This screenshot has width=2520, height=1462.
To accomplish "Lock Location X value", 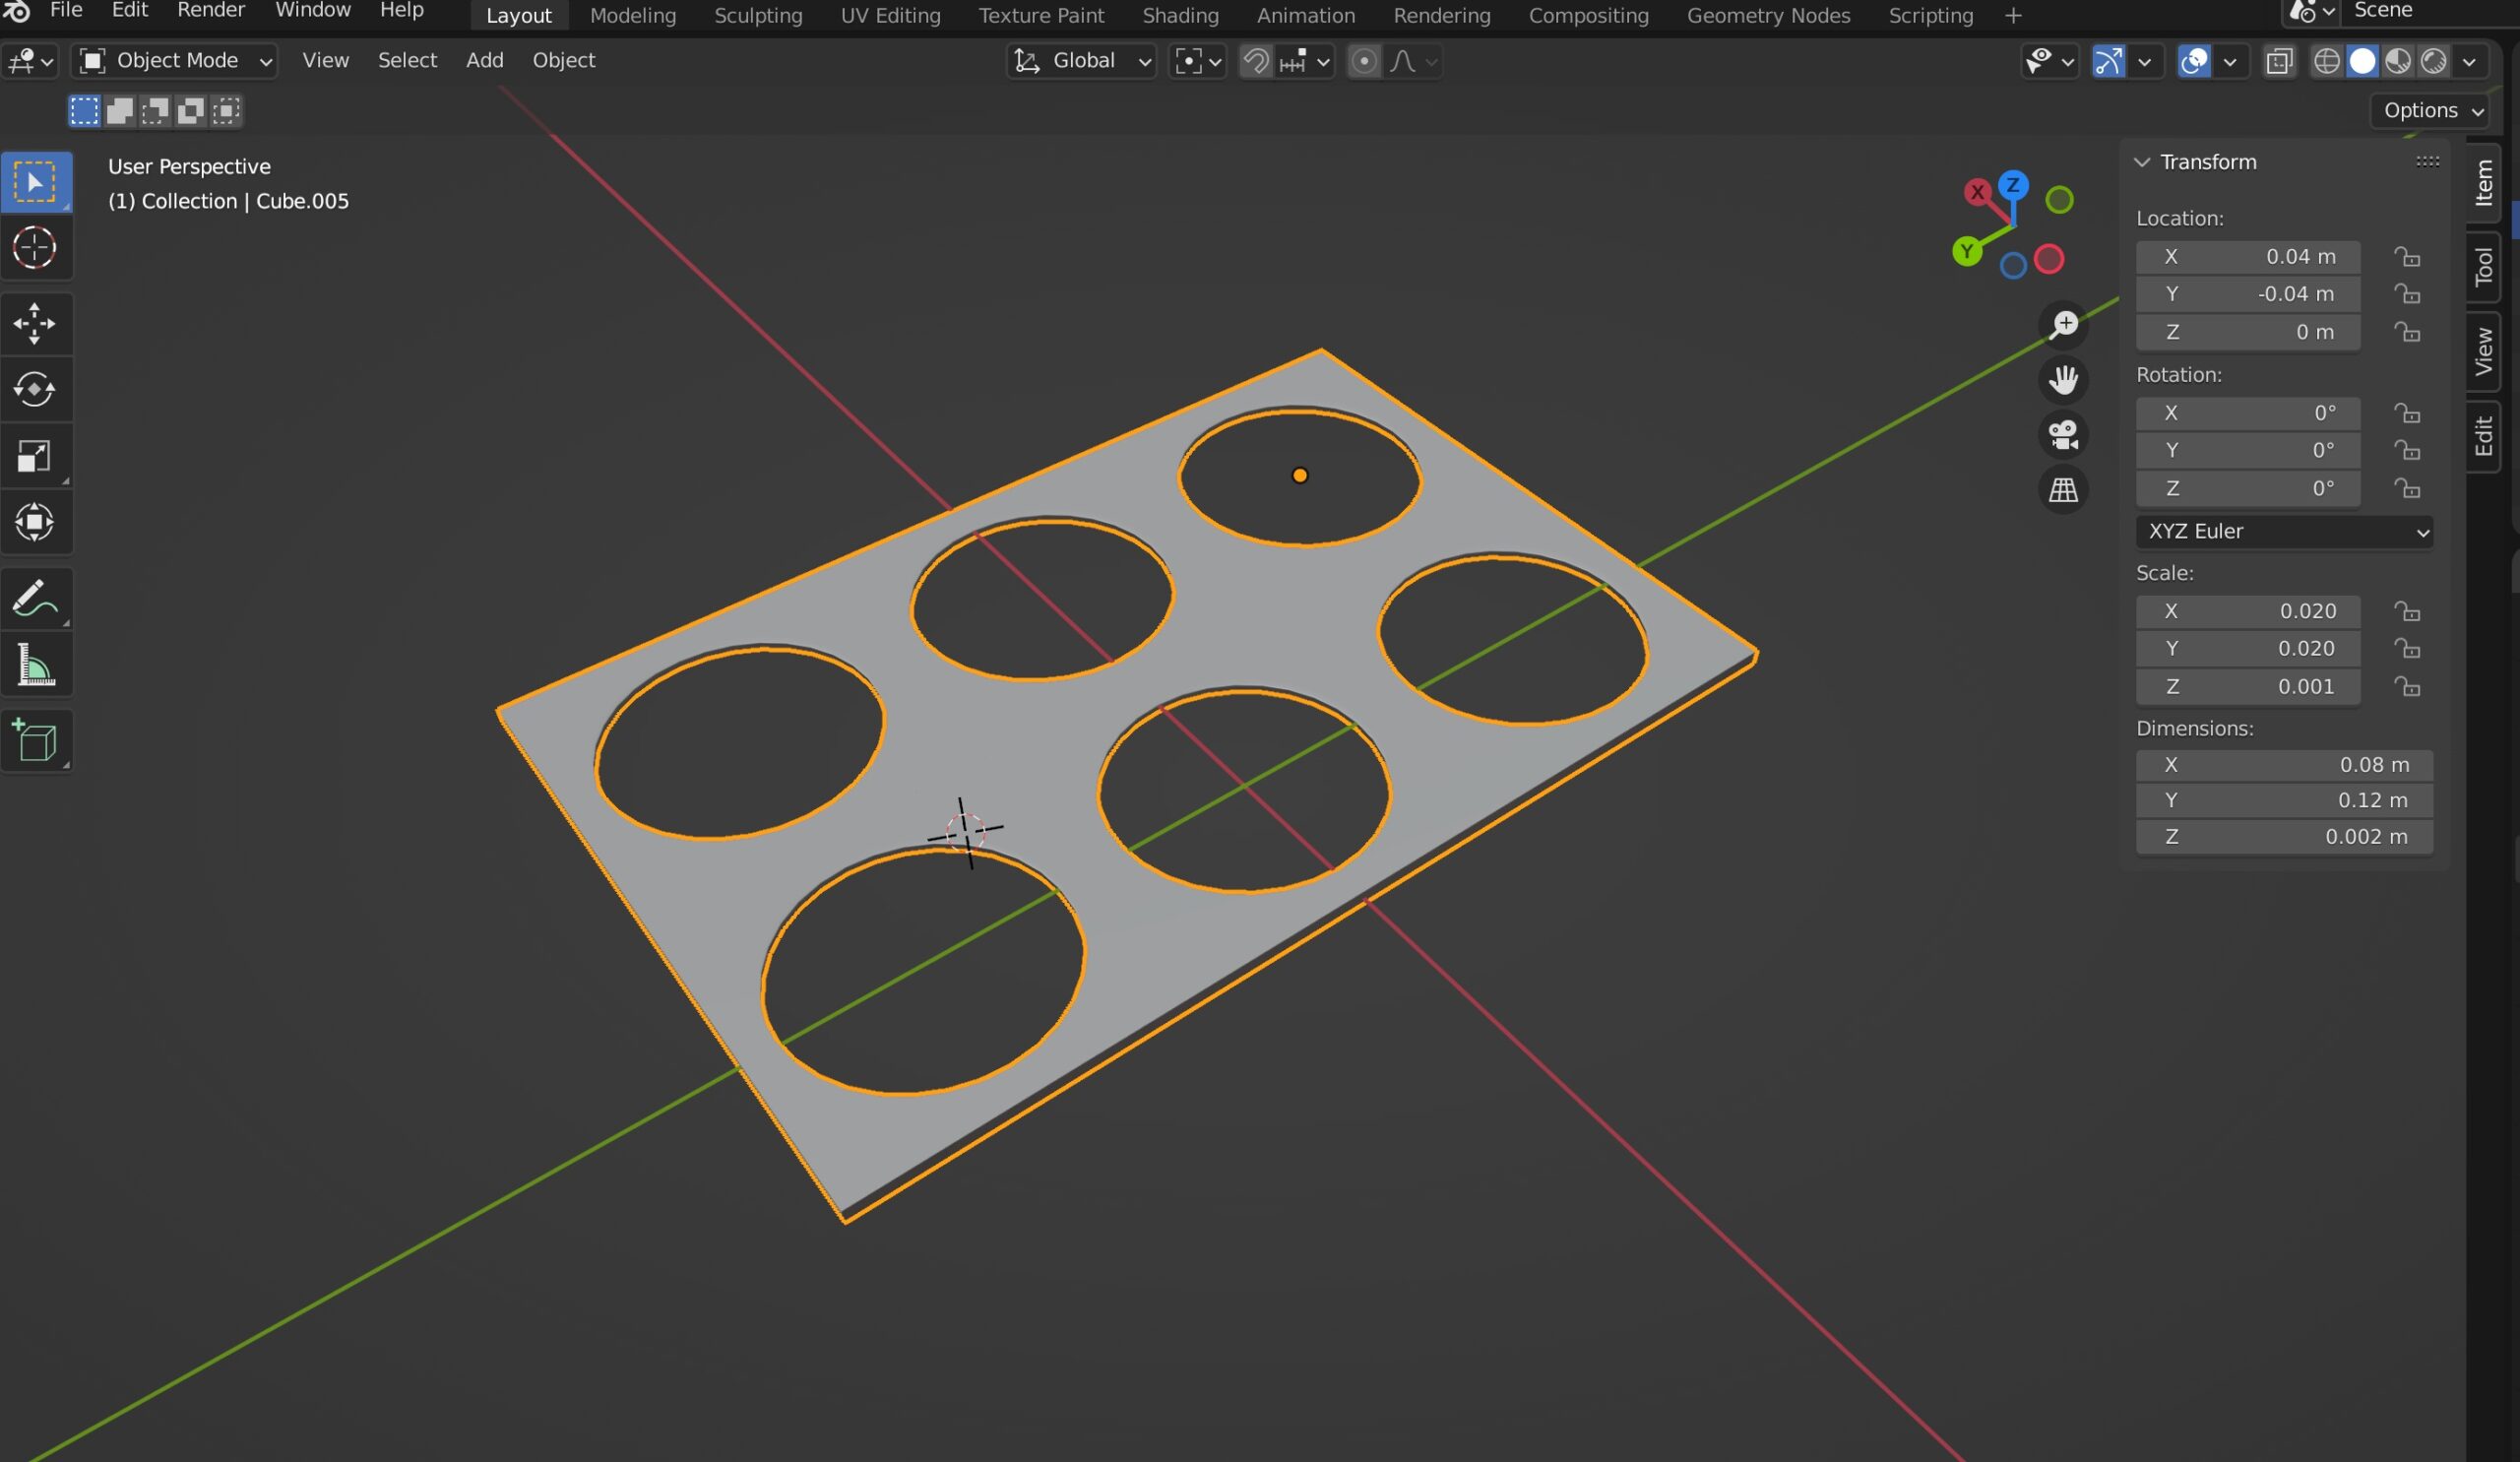I will [2407, 257].
